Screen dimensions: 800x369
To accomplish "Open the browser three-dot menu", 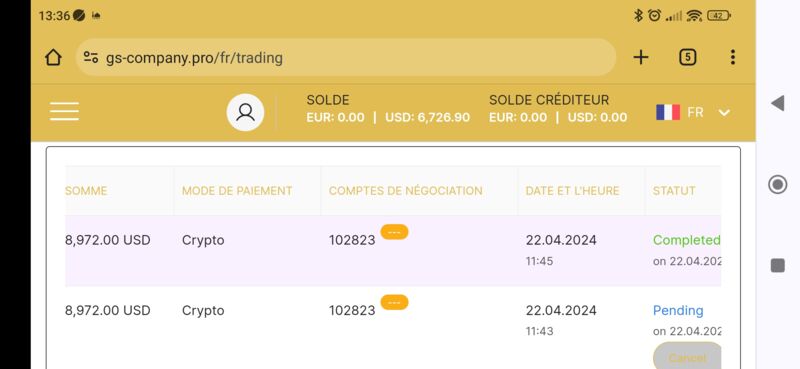I will [x=733, y=57].
